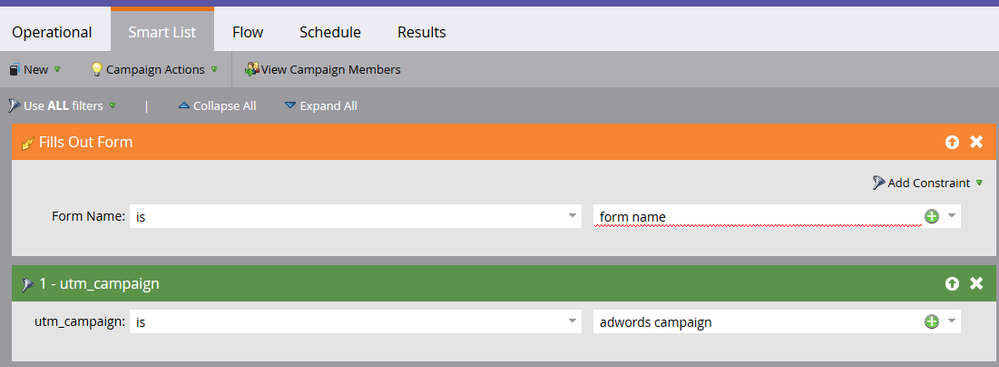Open the Schedule tab
This screenshot has width=999, height=367.
coord(330,32)
